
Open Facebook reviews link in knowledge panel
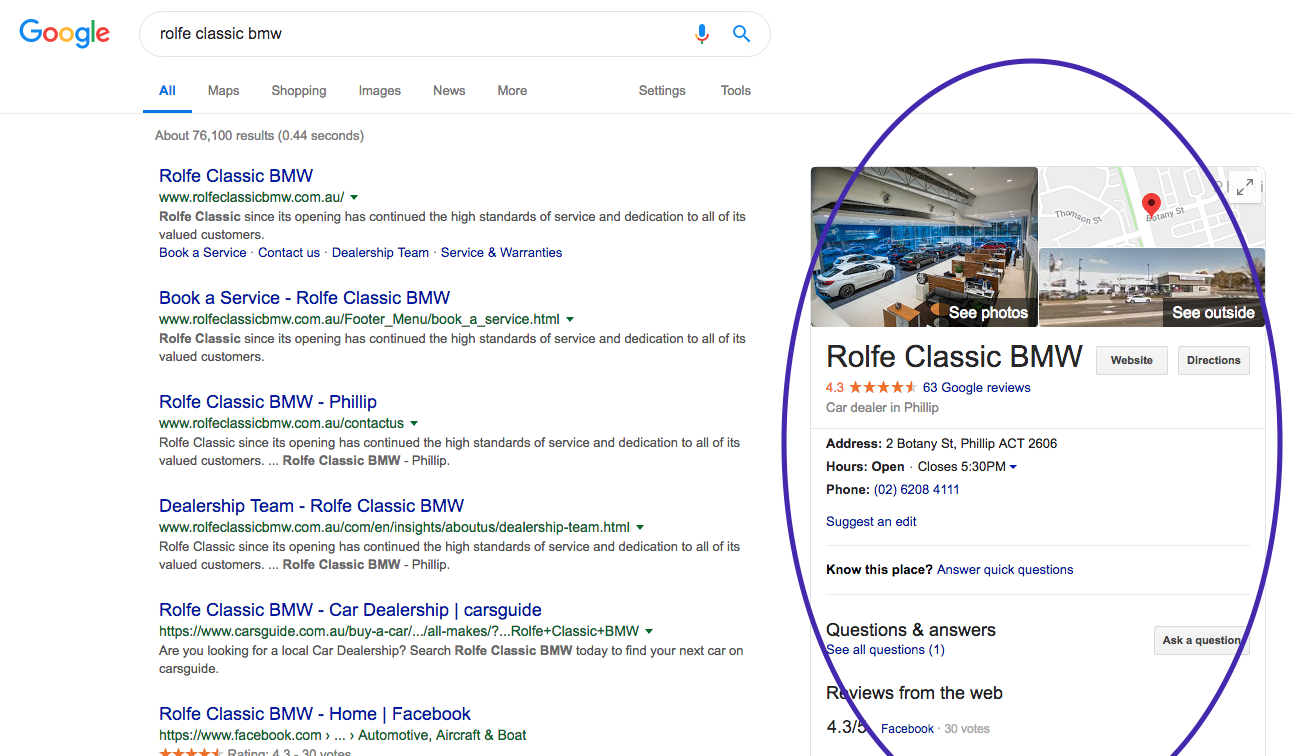click(x=907, y=728)
